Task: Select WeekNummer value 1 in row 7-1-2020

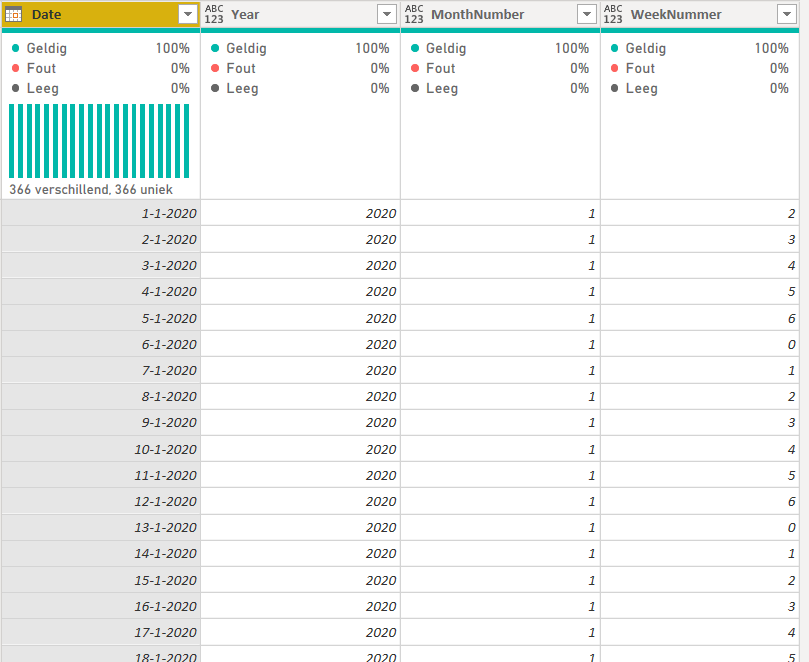Action: coord(700,370)
